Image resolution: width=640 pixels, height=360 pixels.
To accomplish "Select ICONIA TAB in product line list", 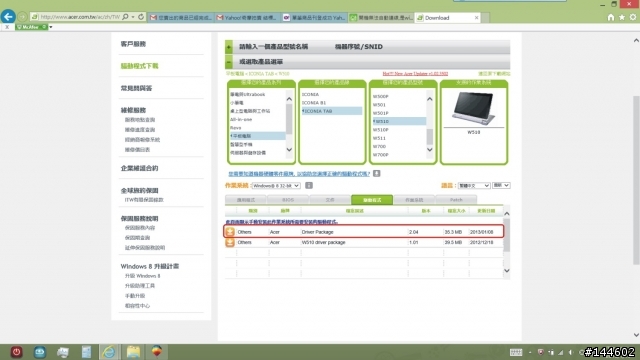I will pyautogui.click(x=331, y=111).
